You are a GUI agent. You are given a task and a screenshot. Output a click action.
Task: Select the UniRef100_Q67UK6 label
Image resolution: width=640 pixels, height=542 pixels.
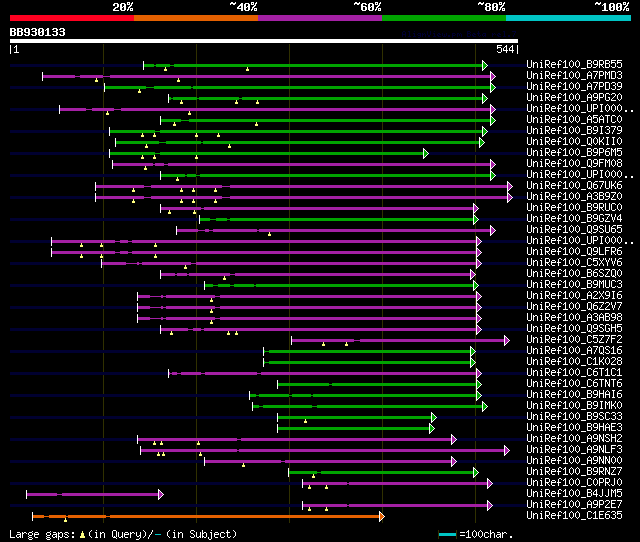point(574,186)
